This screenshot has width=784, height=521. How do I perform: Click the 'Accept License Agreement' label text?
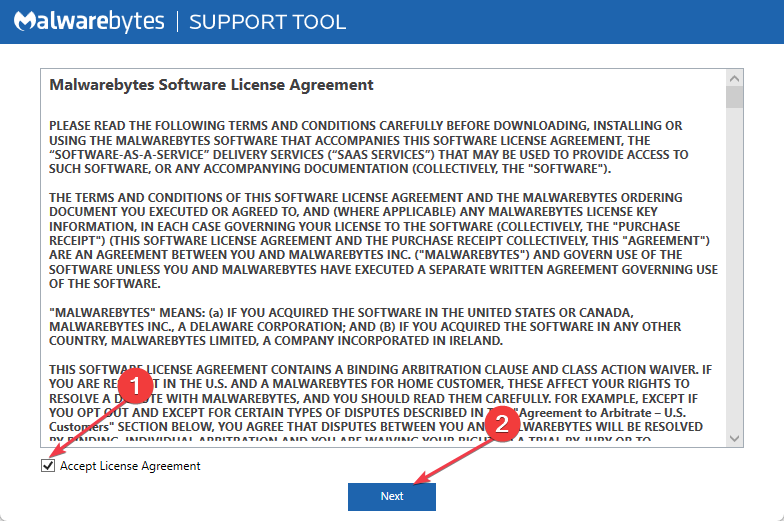click(x=130, y=466)
